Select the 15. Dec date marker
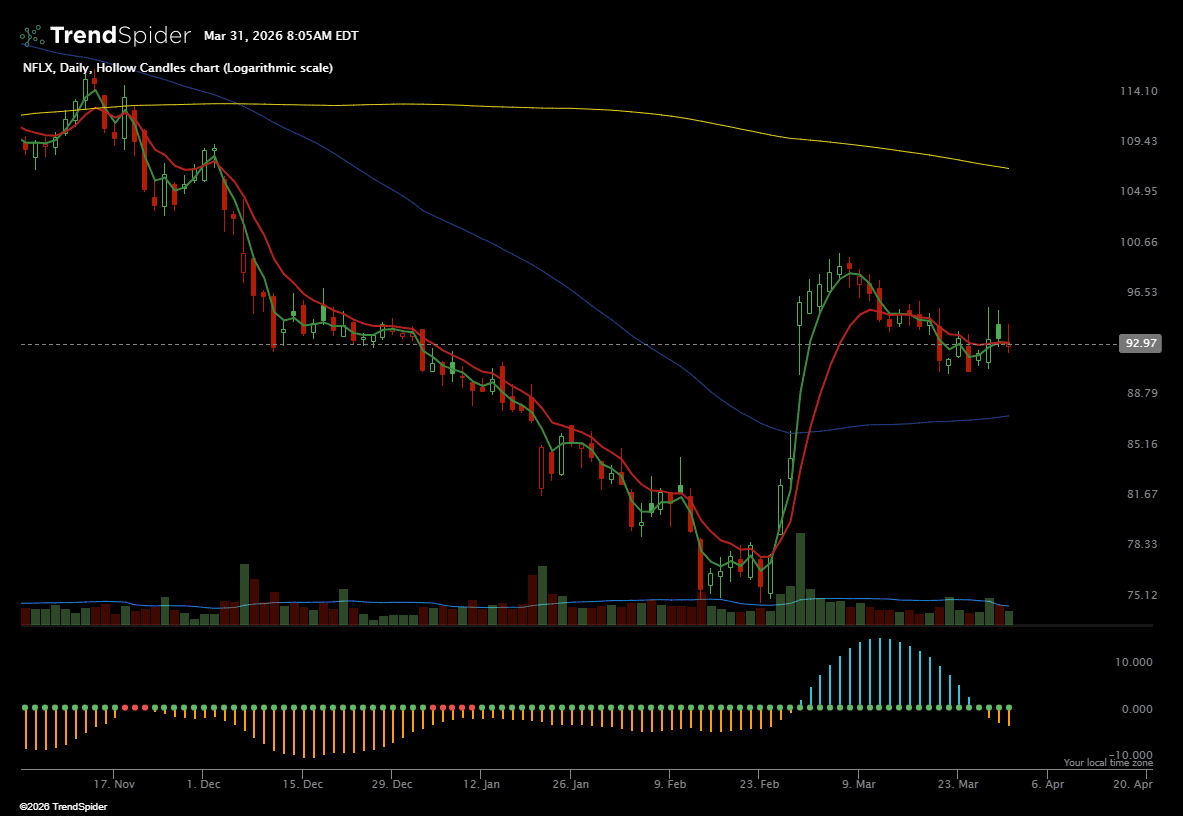This screenshot has width=1183, height=816. click(305, 785)
